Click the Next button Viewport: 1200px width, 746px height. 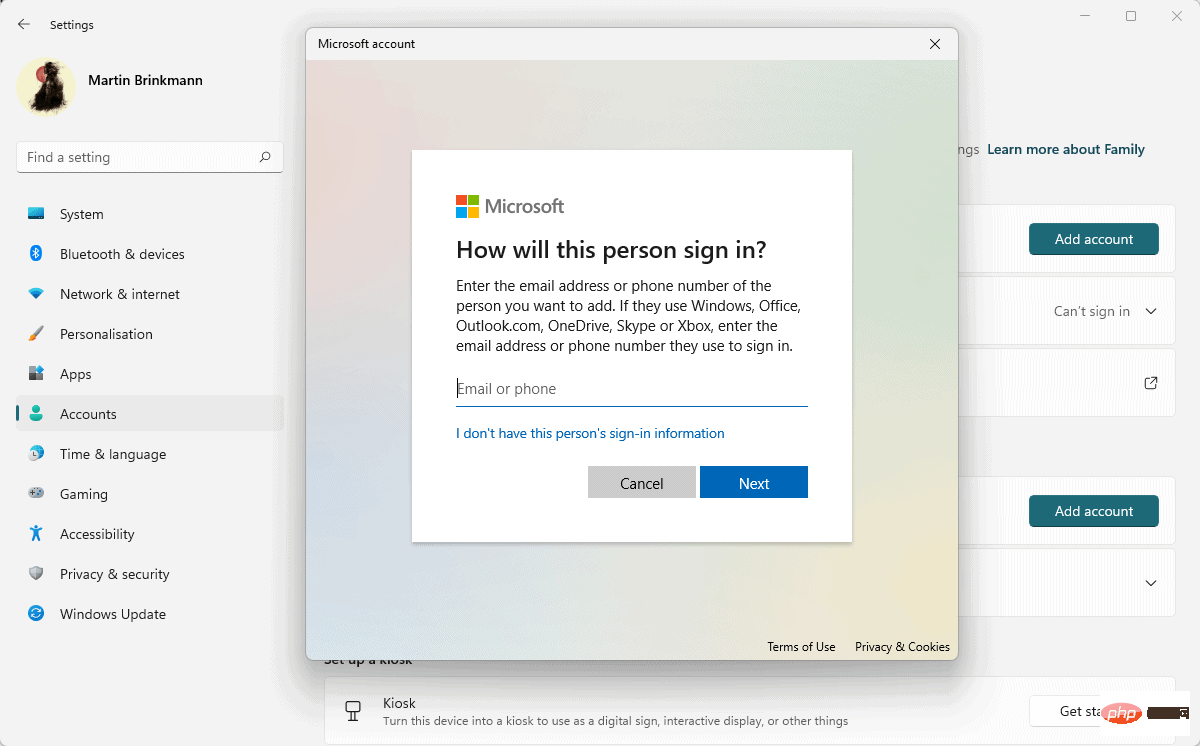pyautogui.click(x=754, y=482)
